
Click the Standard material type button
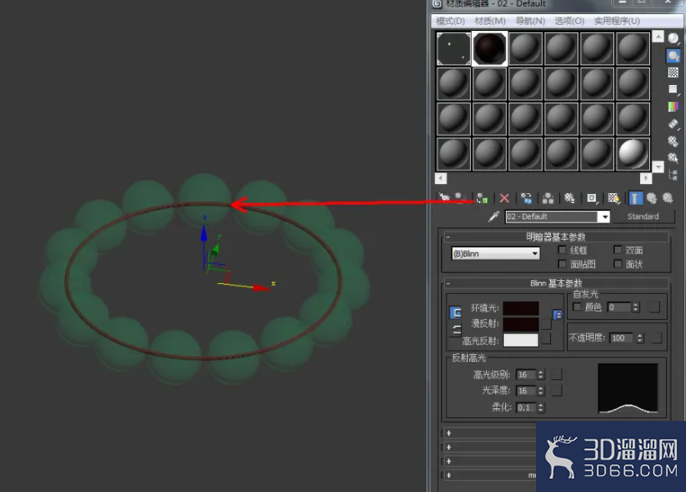point(643,216)
